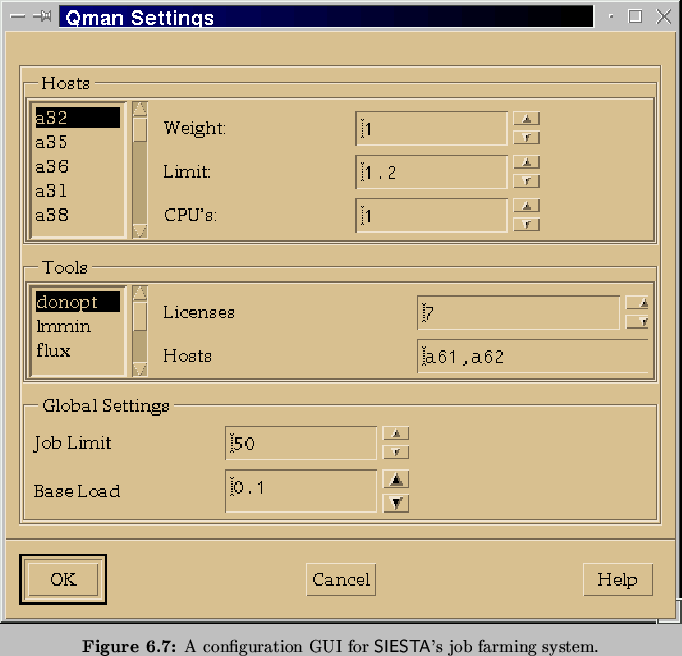Click Tools list scrollbar up arrow
682x656 pixels.
(140, 293)
